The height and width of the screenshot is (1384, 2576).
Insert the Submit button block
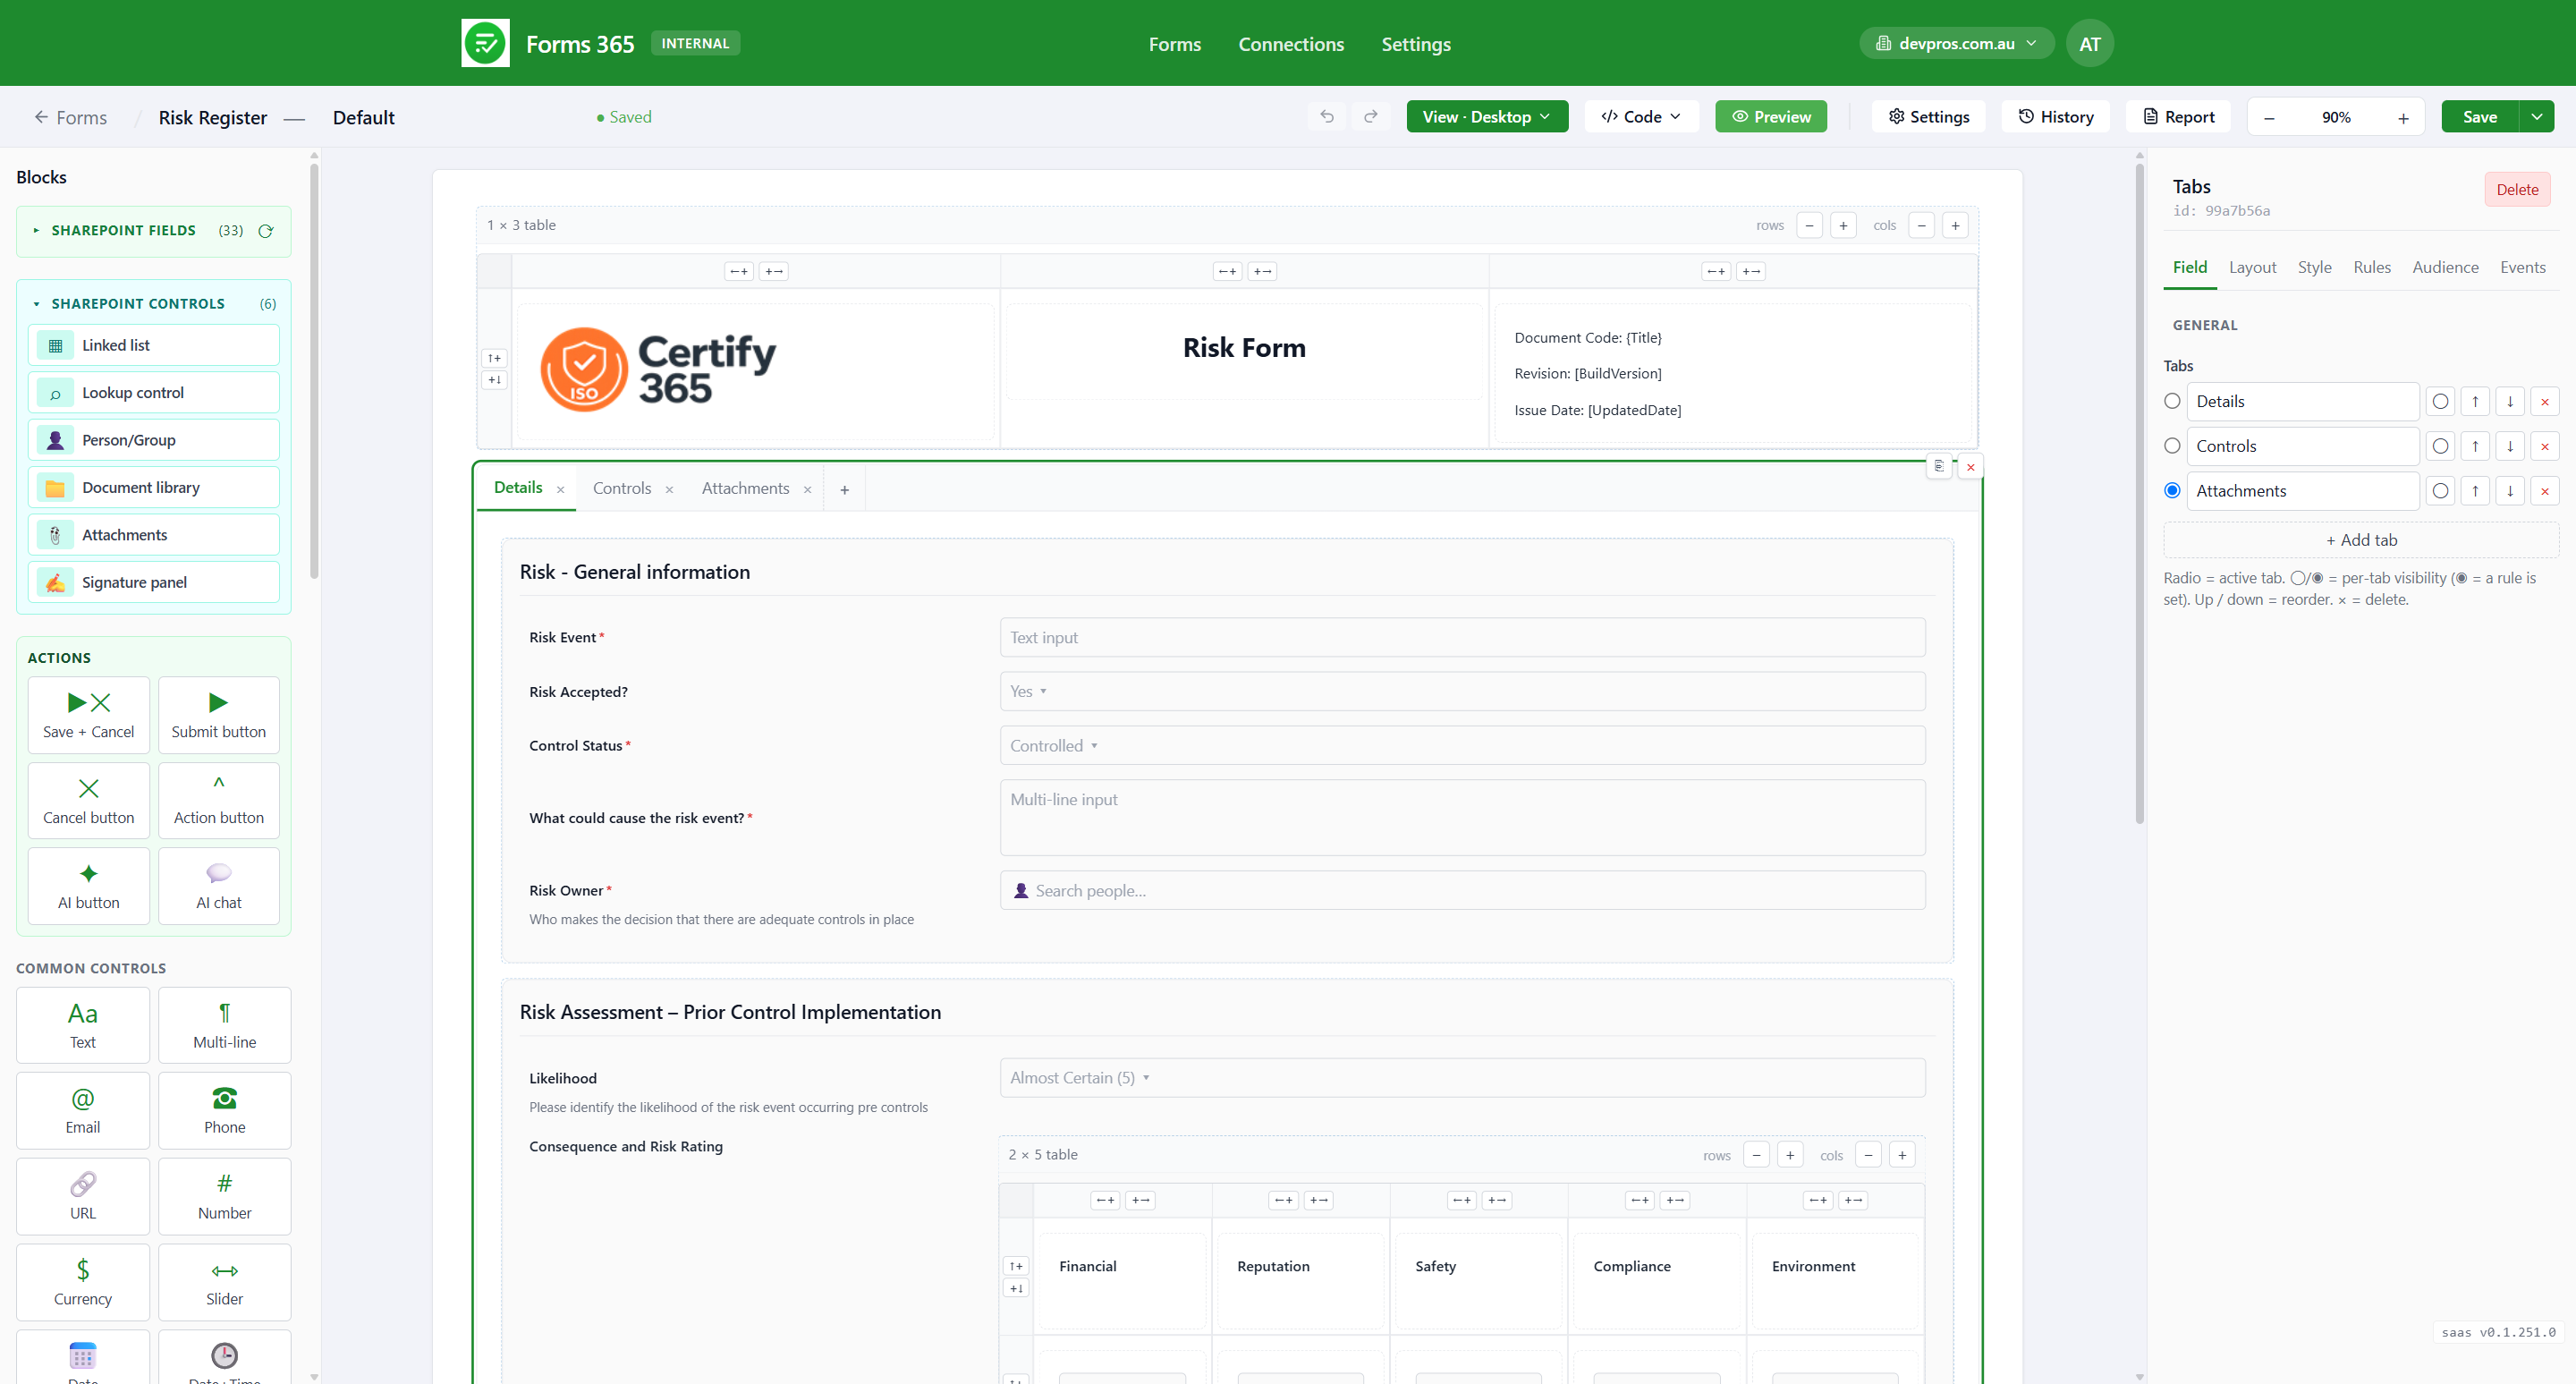[219, 715]
